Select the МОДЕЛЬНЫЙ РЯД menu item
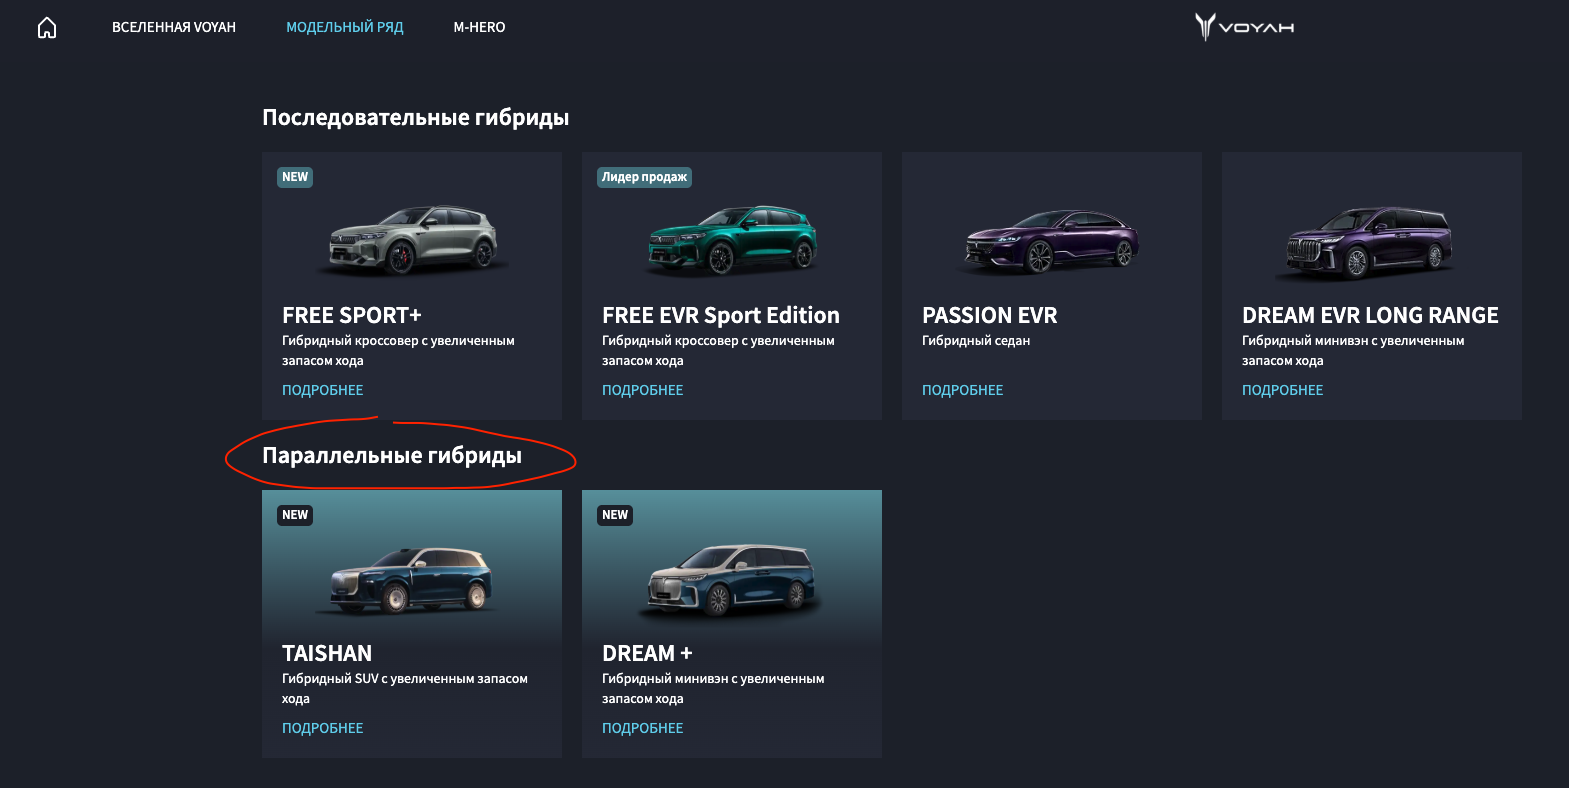Viewport: 1569px width, 788px height. point(345,27)
